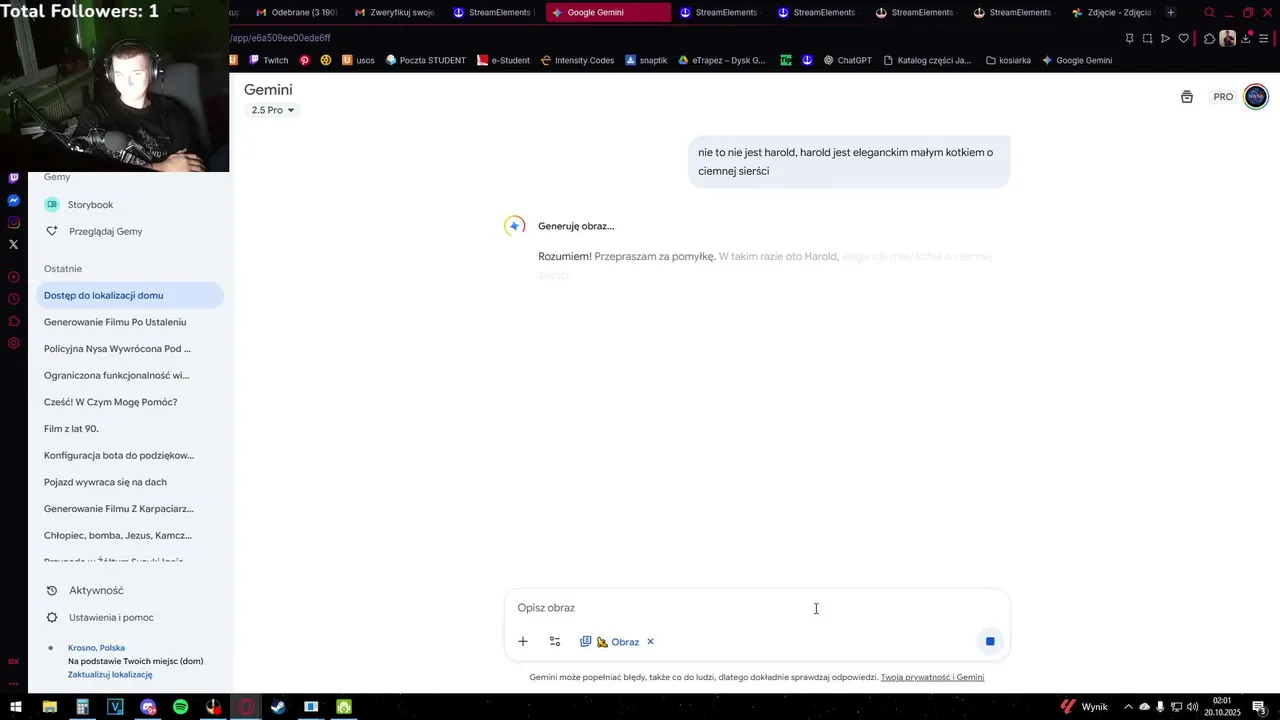Viewport: 1280px width, 720px height.
Task: Open the Opera easy setup menu icon
Action: click(1264, 38)
